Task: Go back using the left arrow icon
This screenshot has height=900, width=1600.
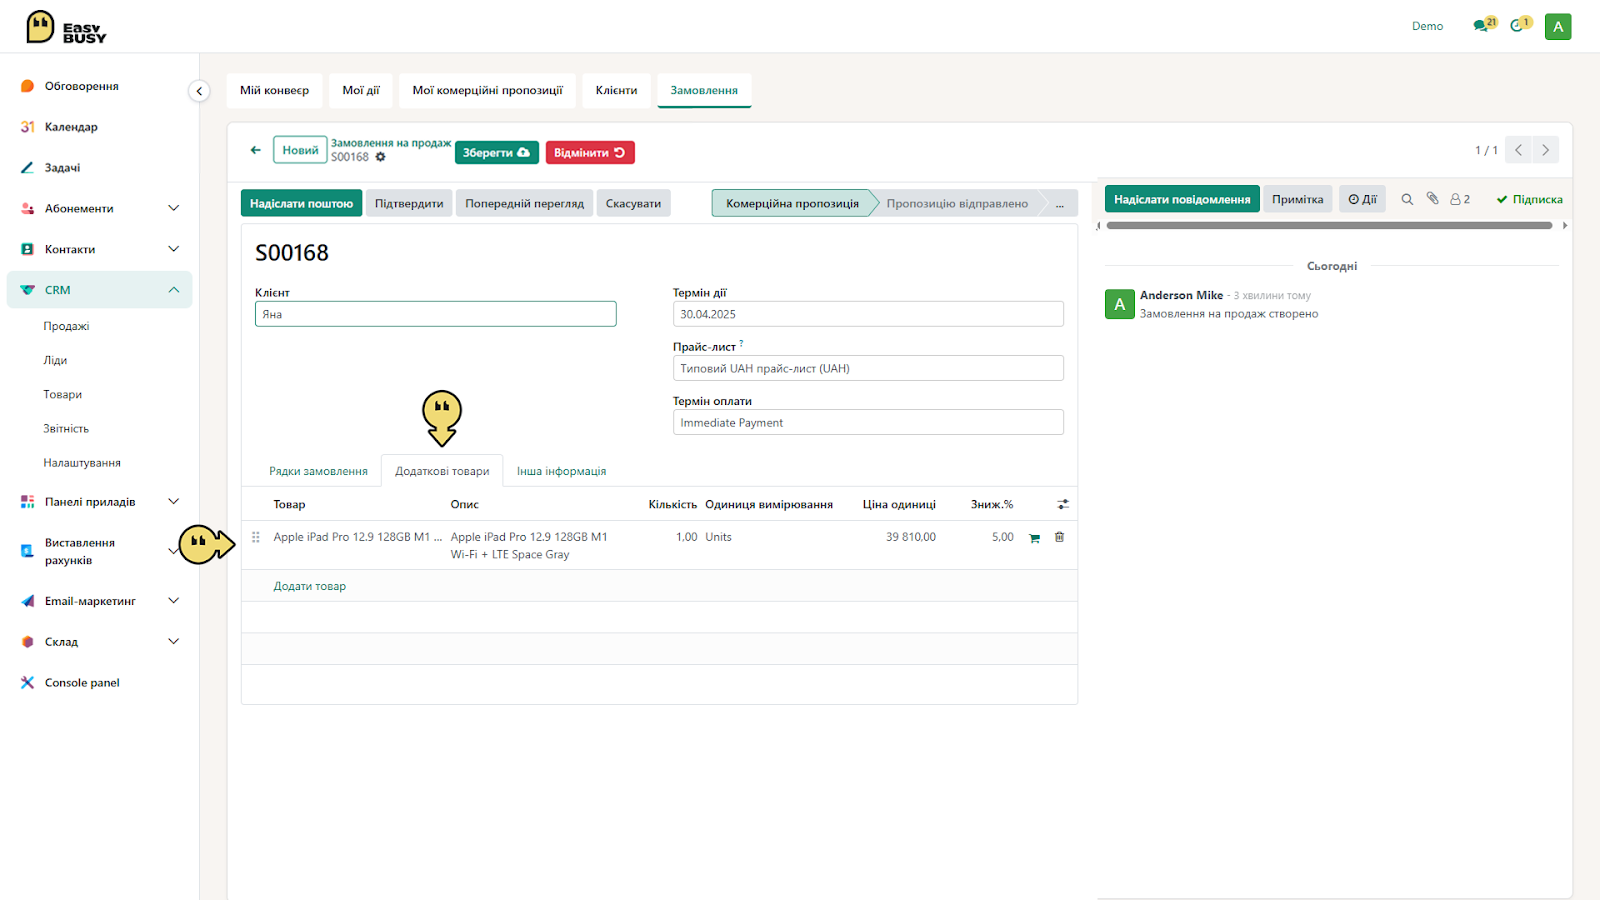Action: pyautogui.click(x=256, y=150)
